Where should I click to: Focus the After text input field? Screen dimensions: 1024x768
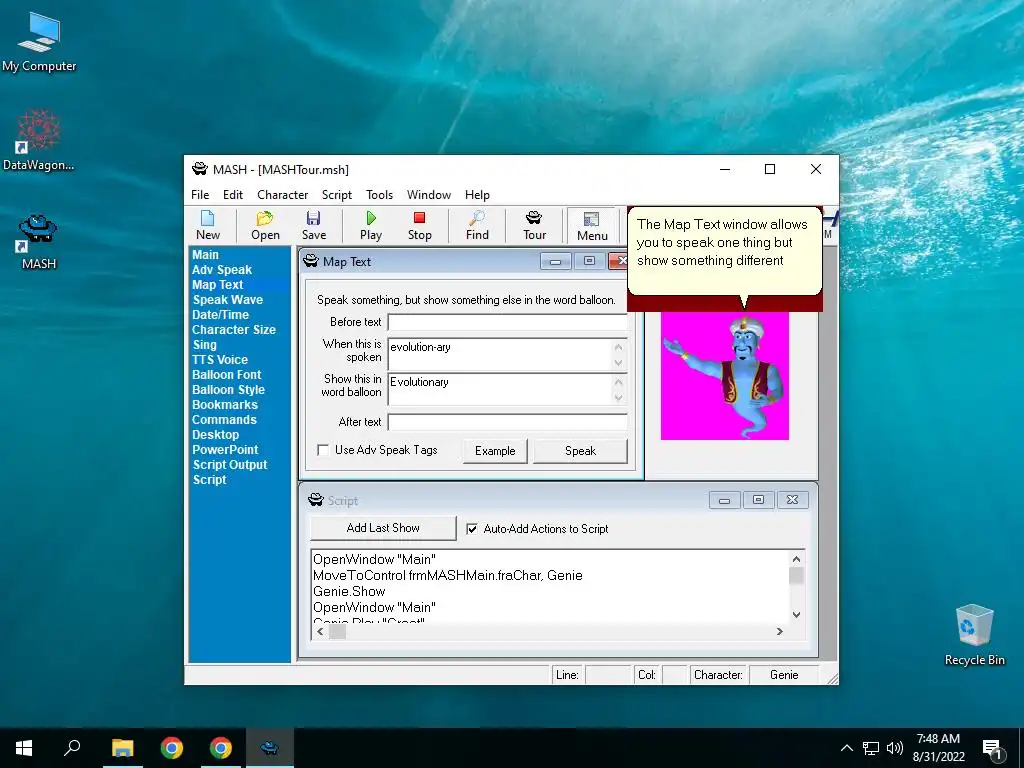click(507, 422)
